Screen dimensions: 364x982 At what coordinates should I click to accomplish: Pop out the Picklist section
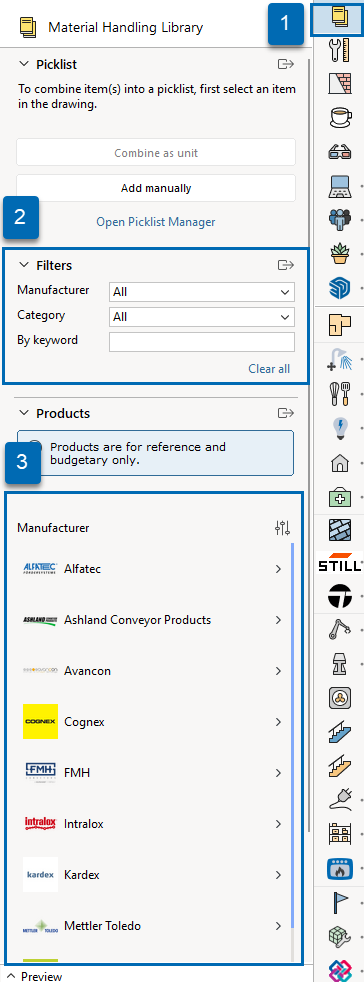286,64
